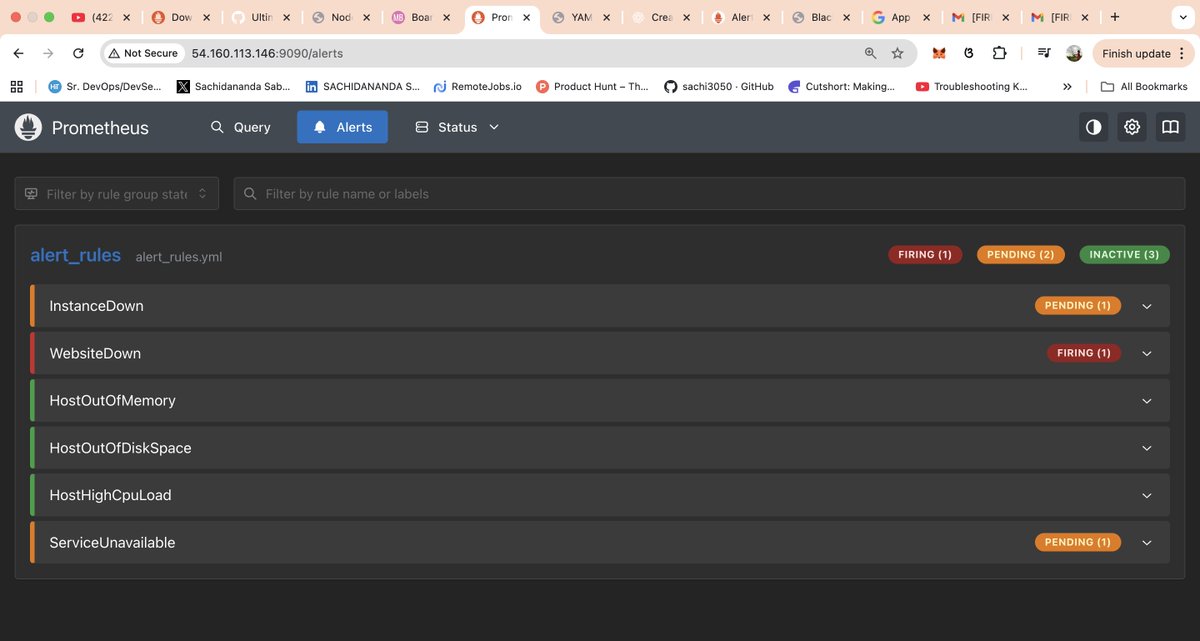Show more bookmarks overflow chevron
The width and height of the screenshot is (1200, 641).
(1068, 87)
